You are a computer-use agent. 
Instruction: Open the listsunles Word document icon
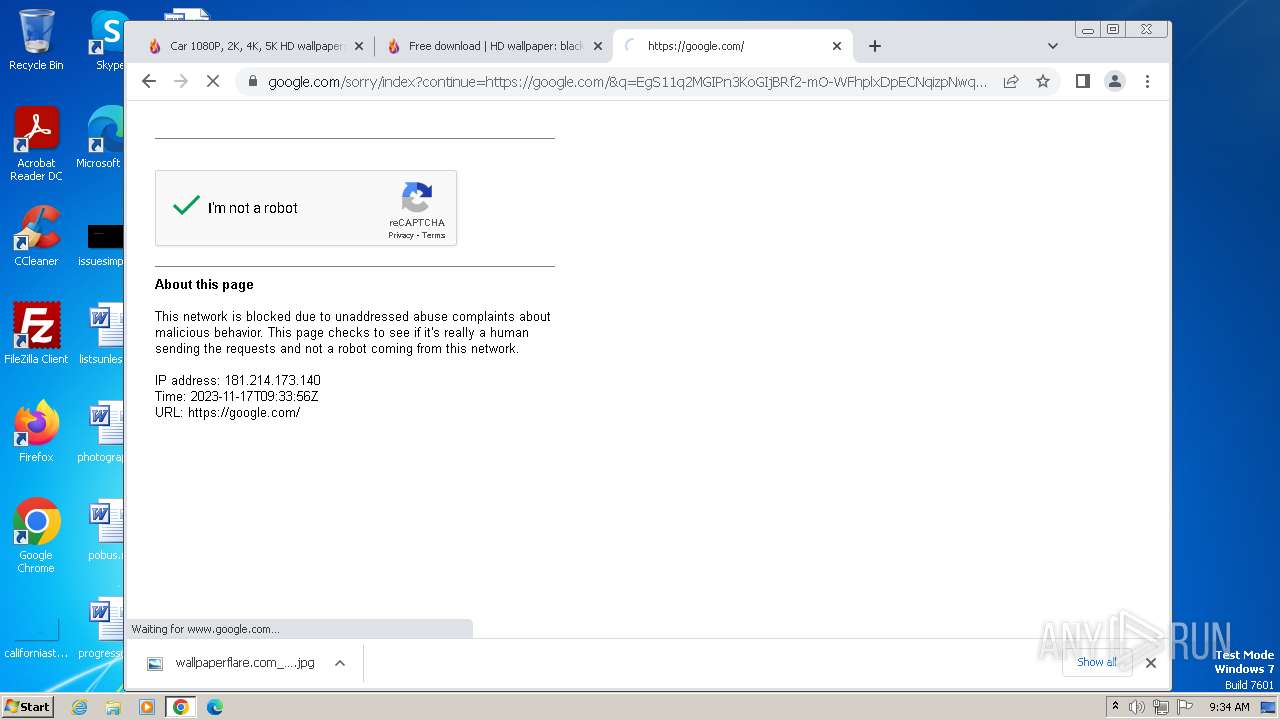click(103, 334)
